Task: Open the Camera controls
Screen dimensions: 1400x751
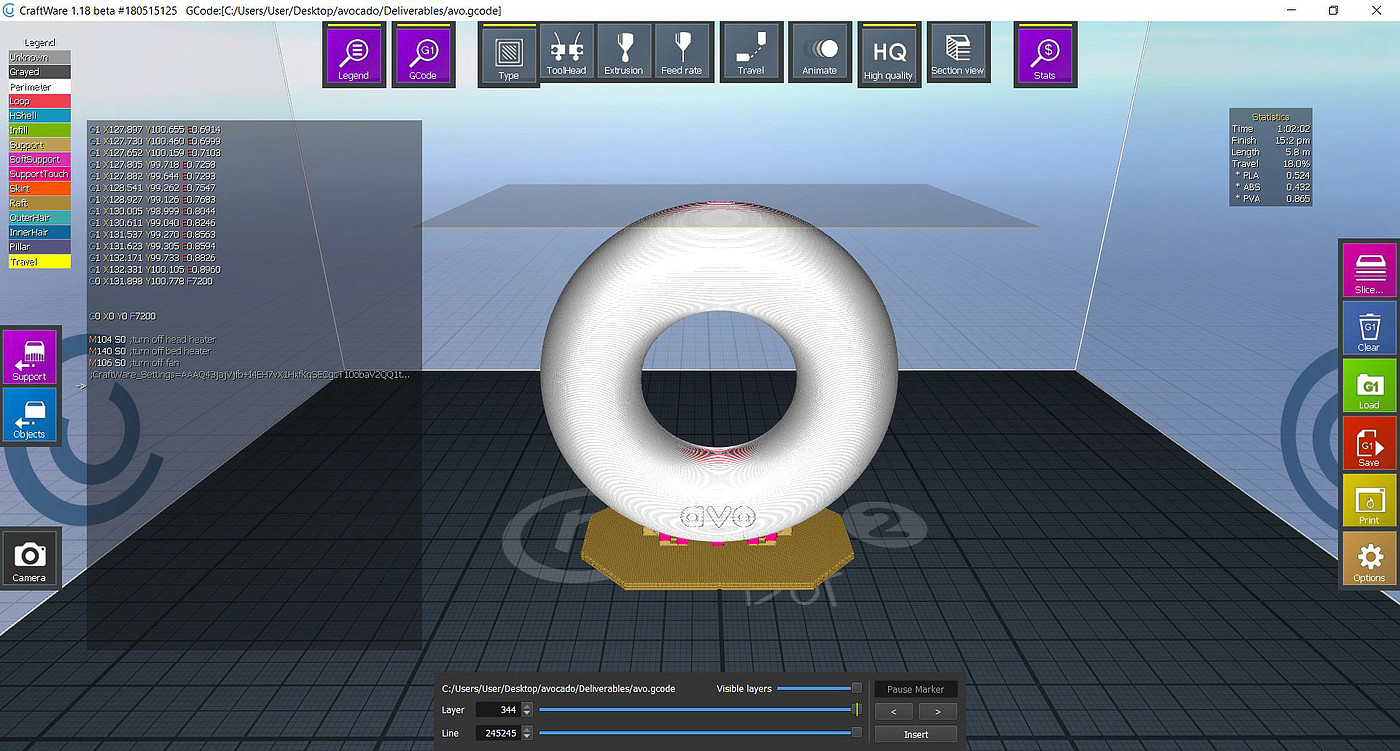Action: [29, 558]
